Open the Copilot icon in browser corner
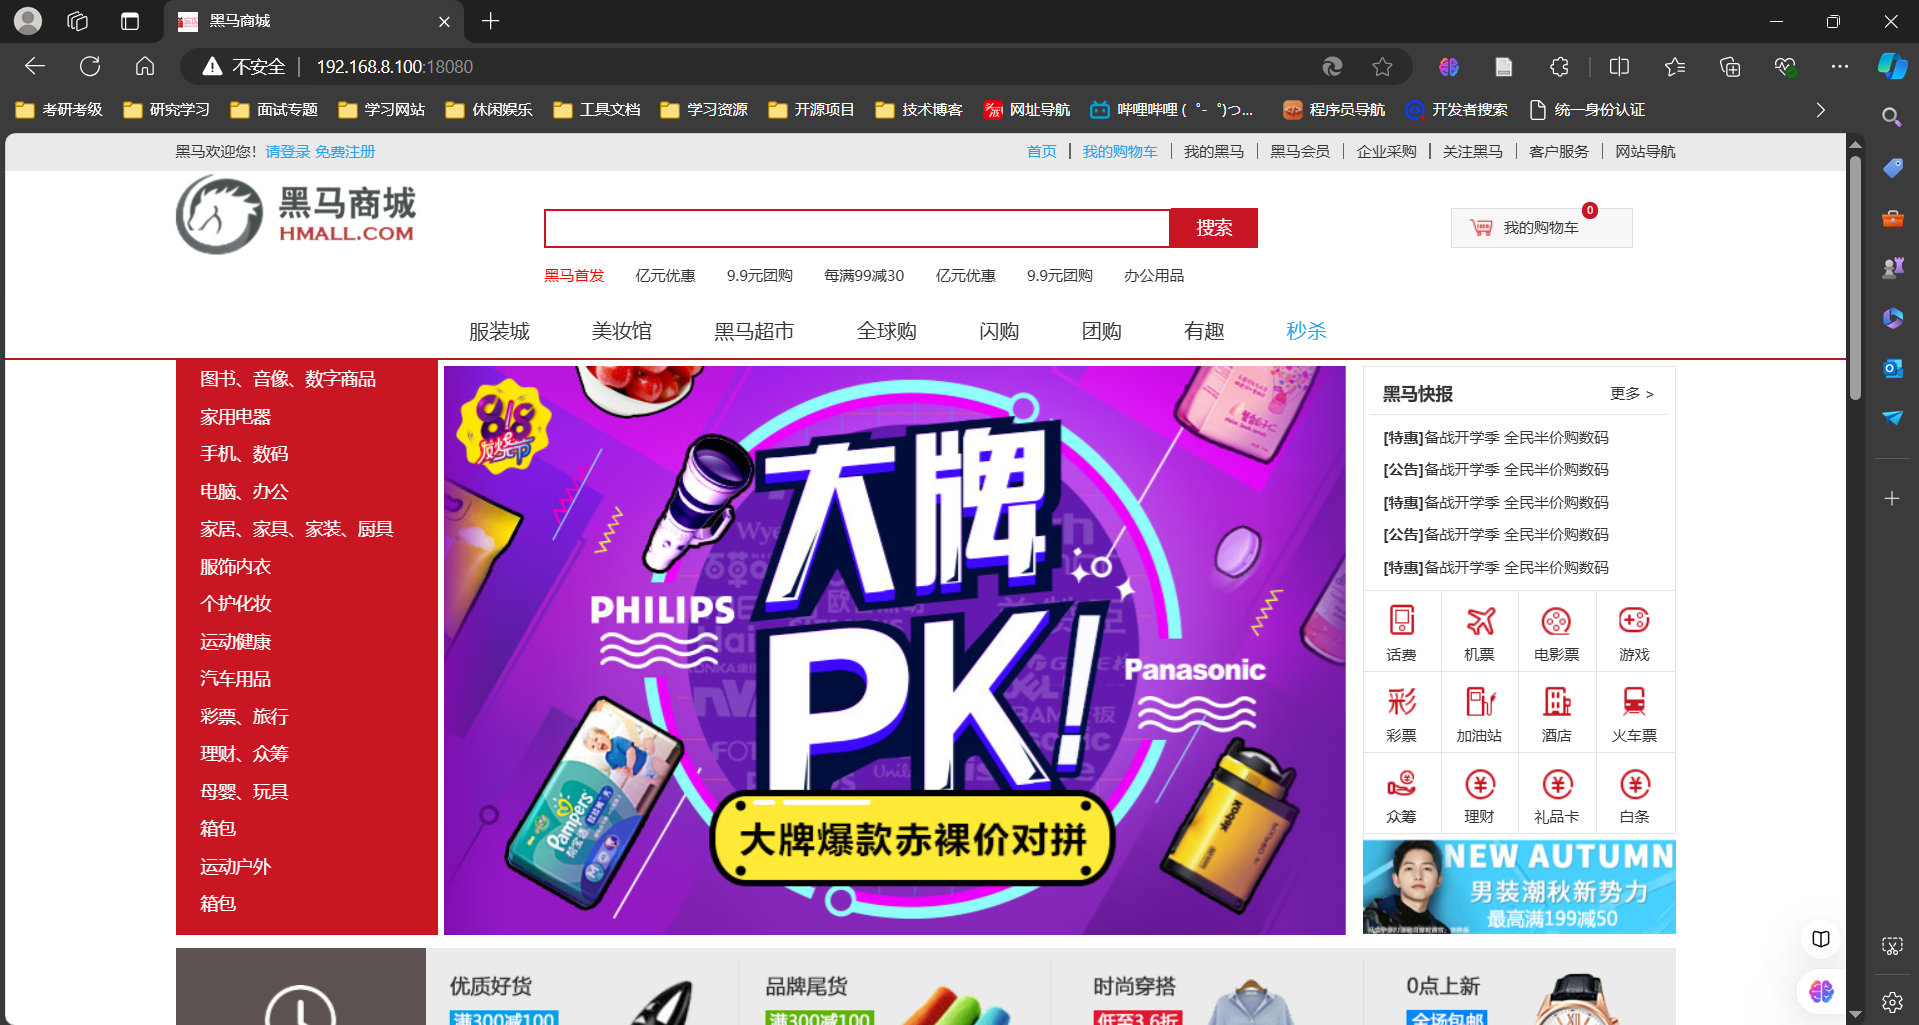Viewport: 1919px width, 1025px height. [x=1892, y=66]
